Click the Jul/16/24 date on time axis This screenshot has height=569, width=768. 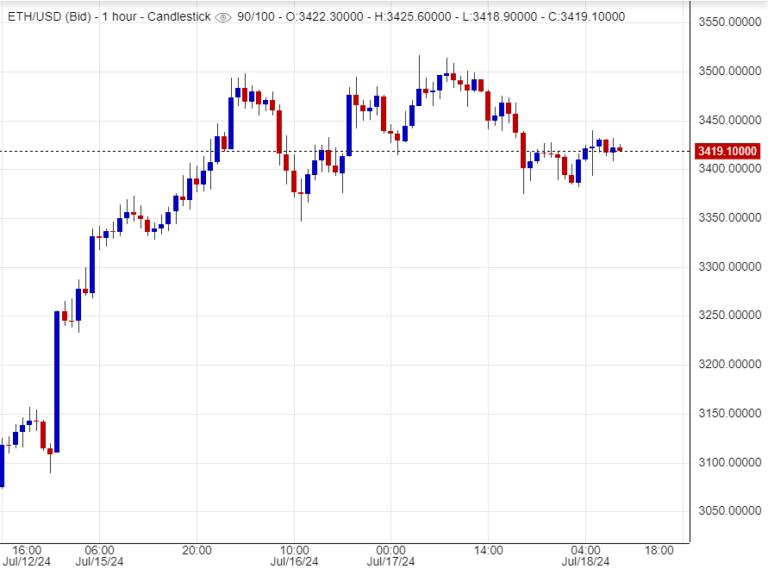294,561
